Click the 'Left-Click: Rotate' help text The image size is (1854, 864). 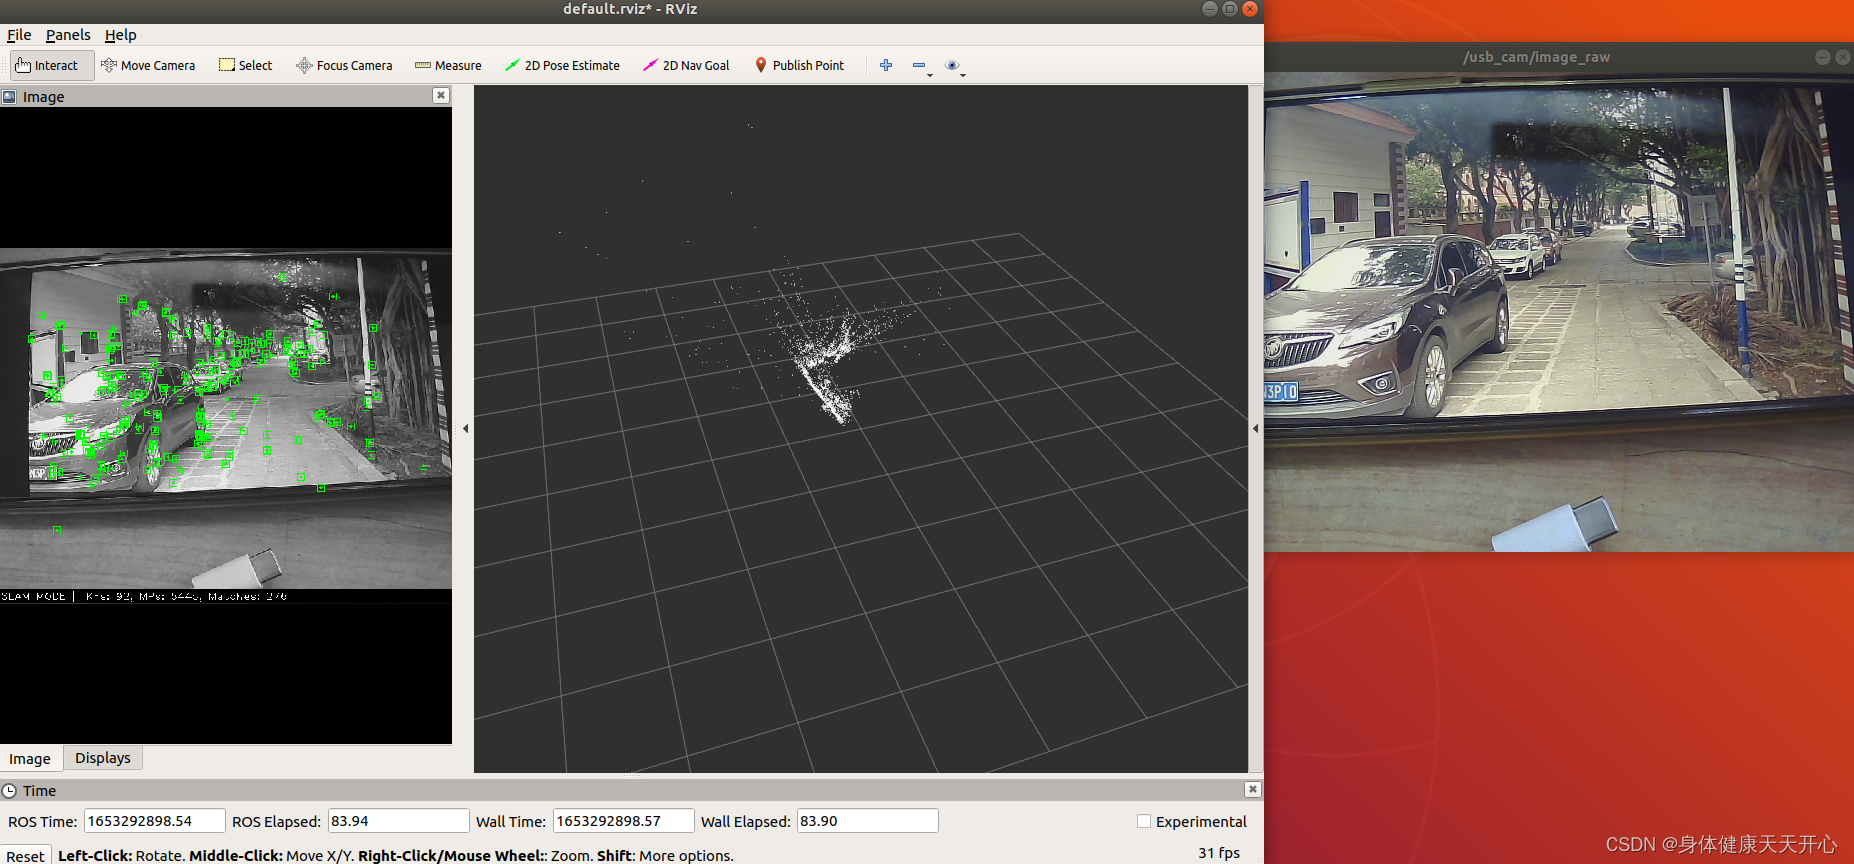(120, 856)
